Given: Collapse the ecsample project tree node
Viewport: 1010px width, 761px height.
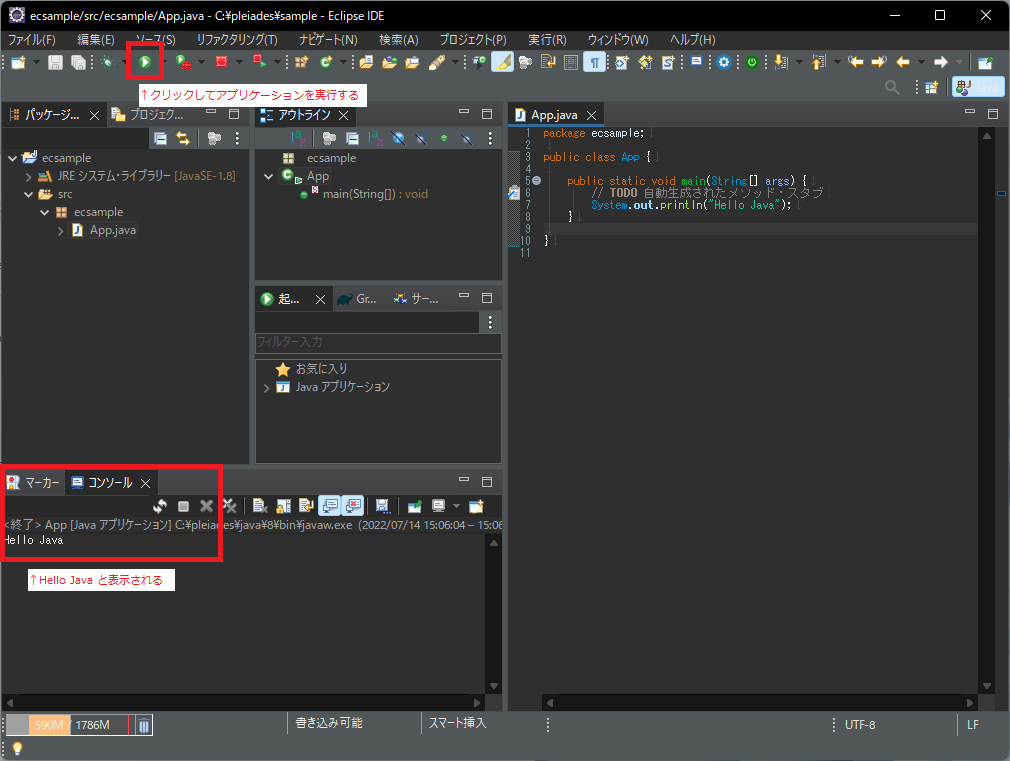Looking at the screenshot, I should pyautogui.click(x=13, y=158).
